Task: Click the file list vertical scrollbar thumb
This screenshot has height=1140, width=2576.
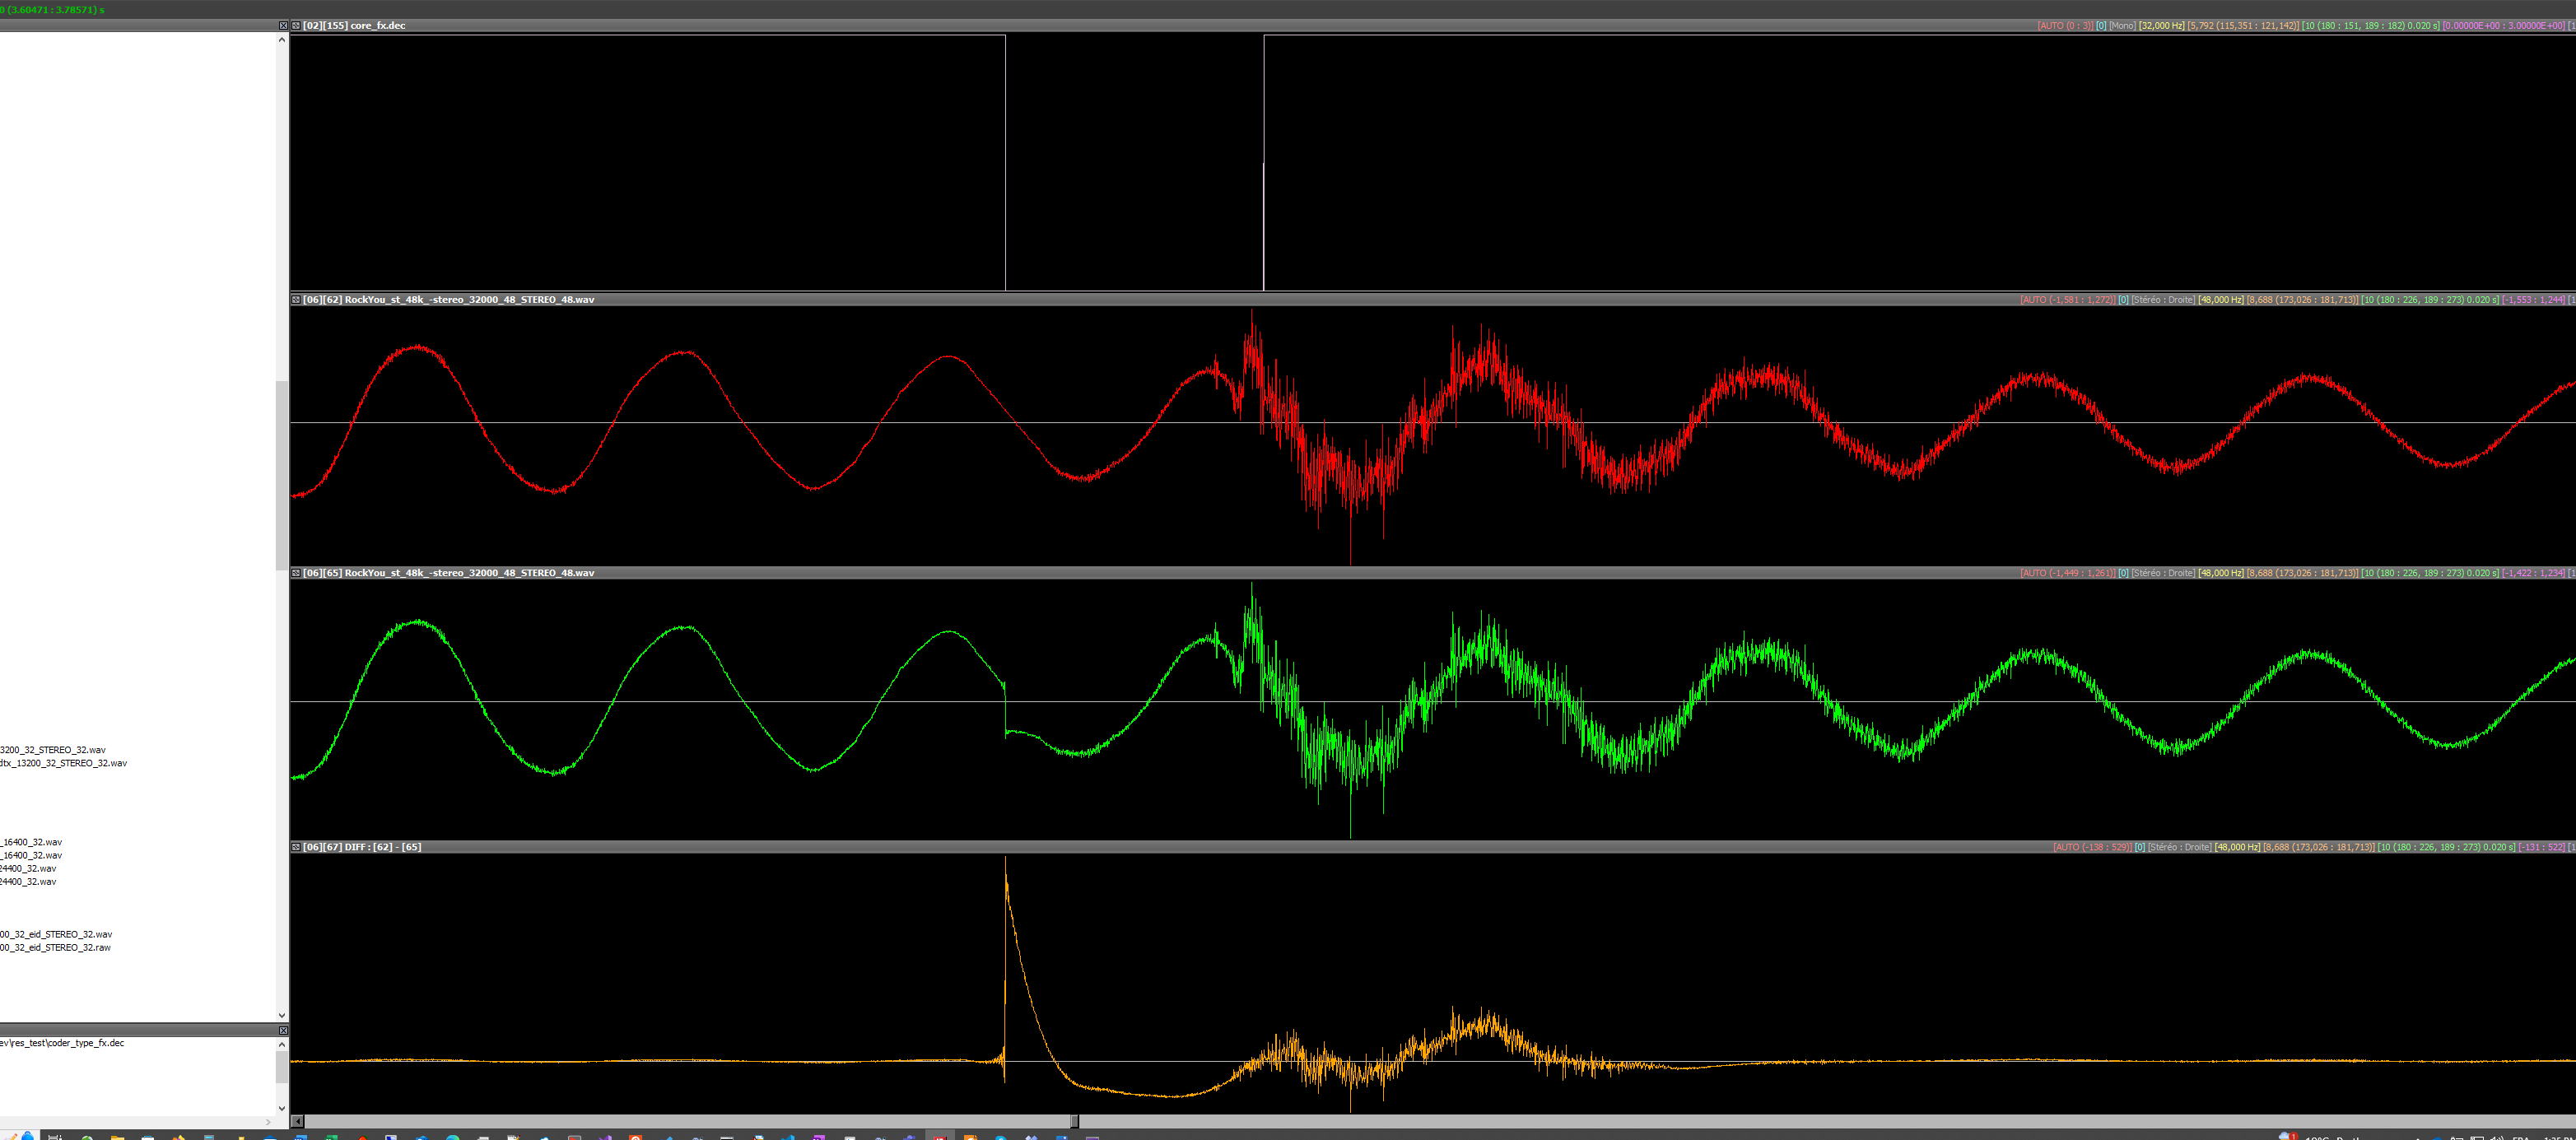Action: click(x=282, y=475)
